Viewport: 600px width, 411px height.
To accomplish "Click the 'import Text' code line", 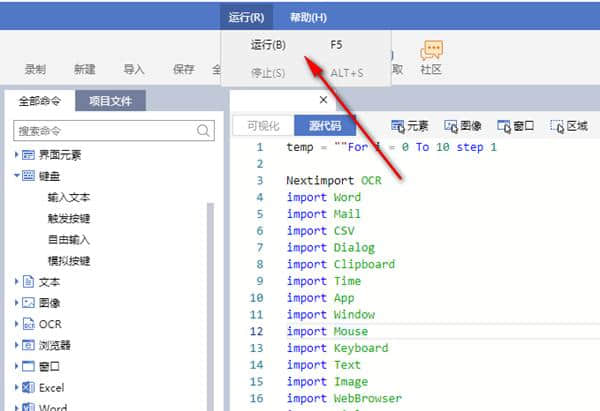I will pos(324,365).
